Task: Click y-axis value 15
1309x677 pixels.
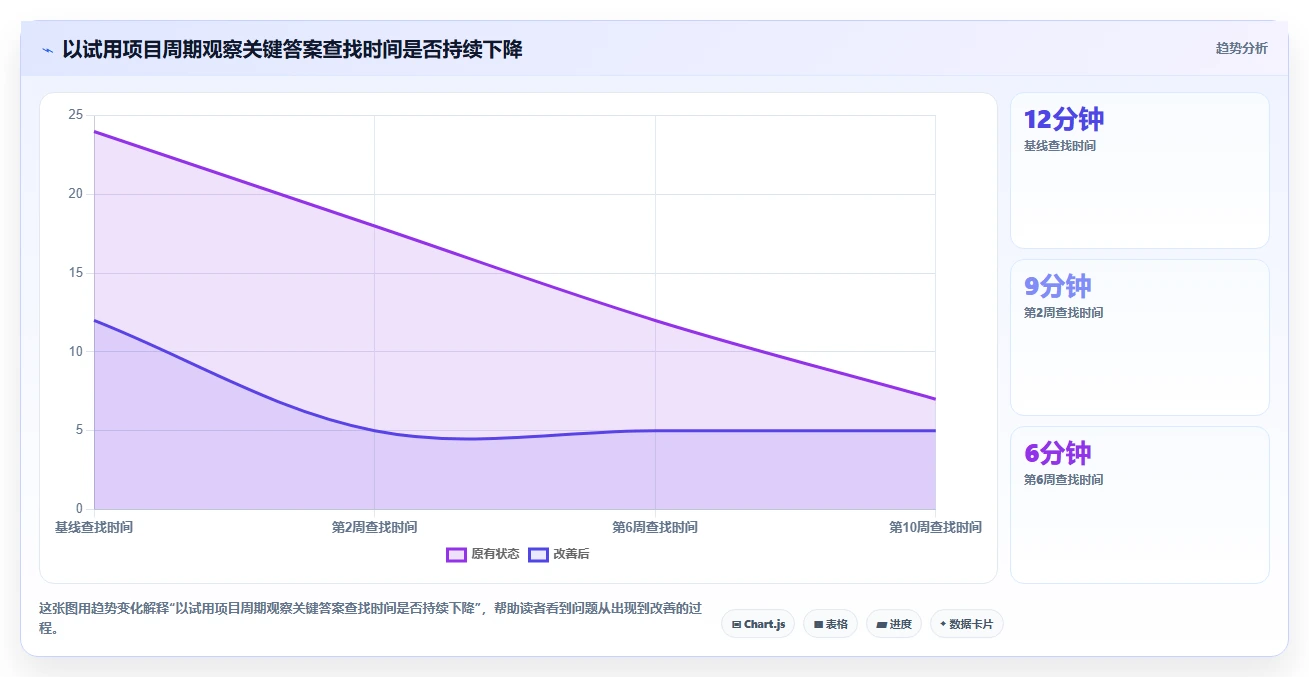Action: tap(75, 273)
